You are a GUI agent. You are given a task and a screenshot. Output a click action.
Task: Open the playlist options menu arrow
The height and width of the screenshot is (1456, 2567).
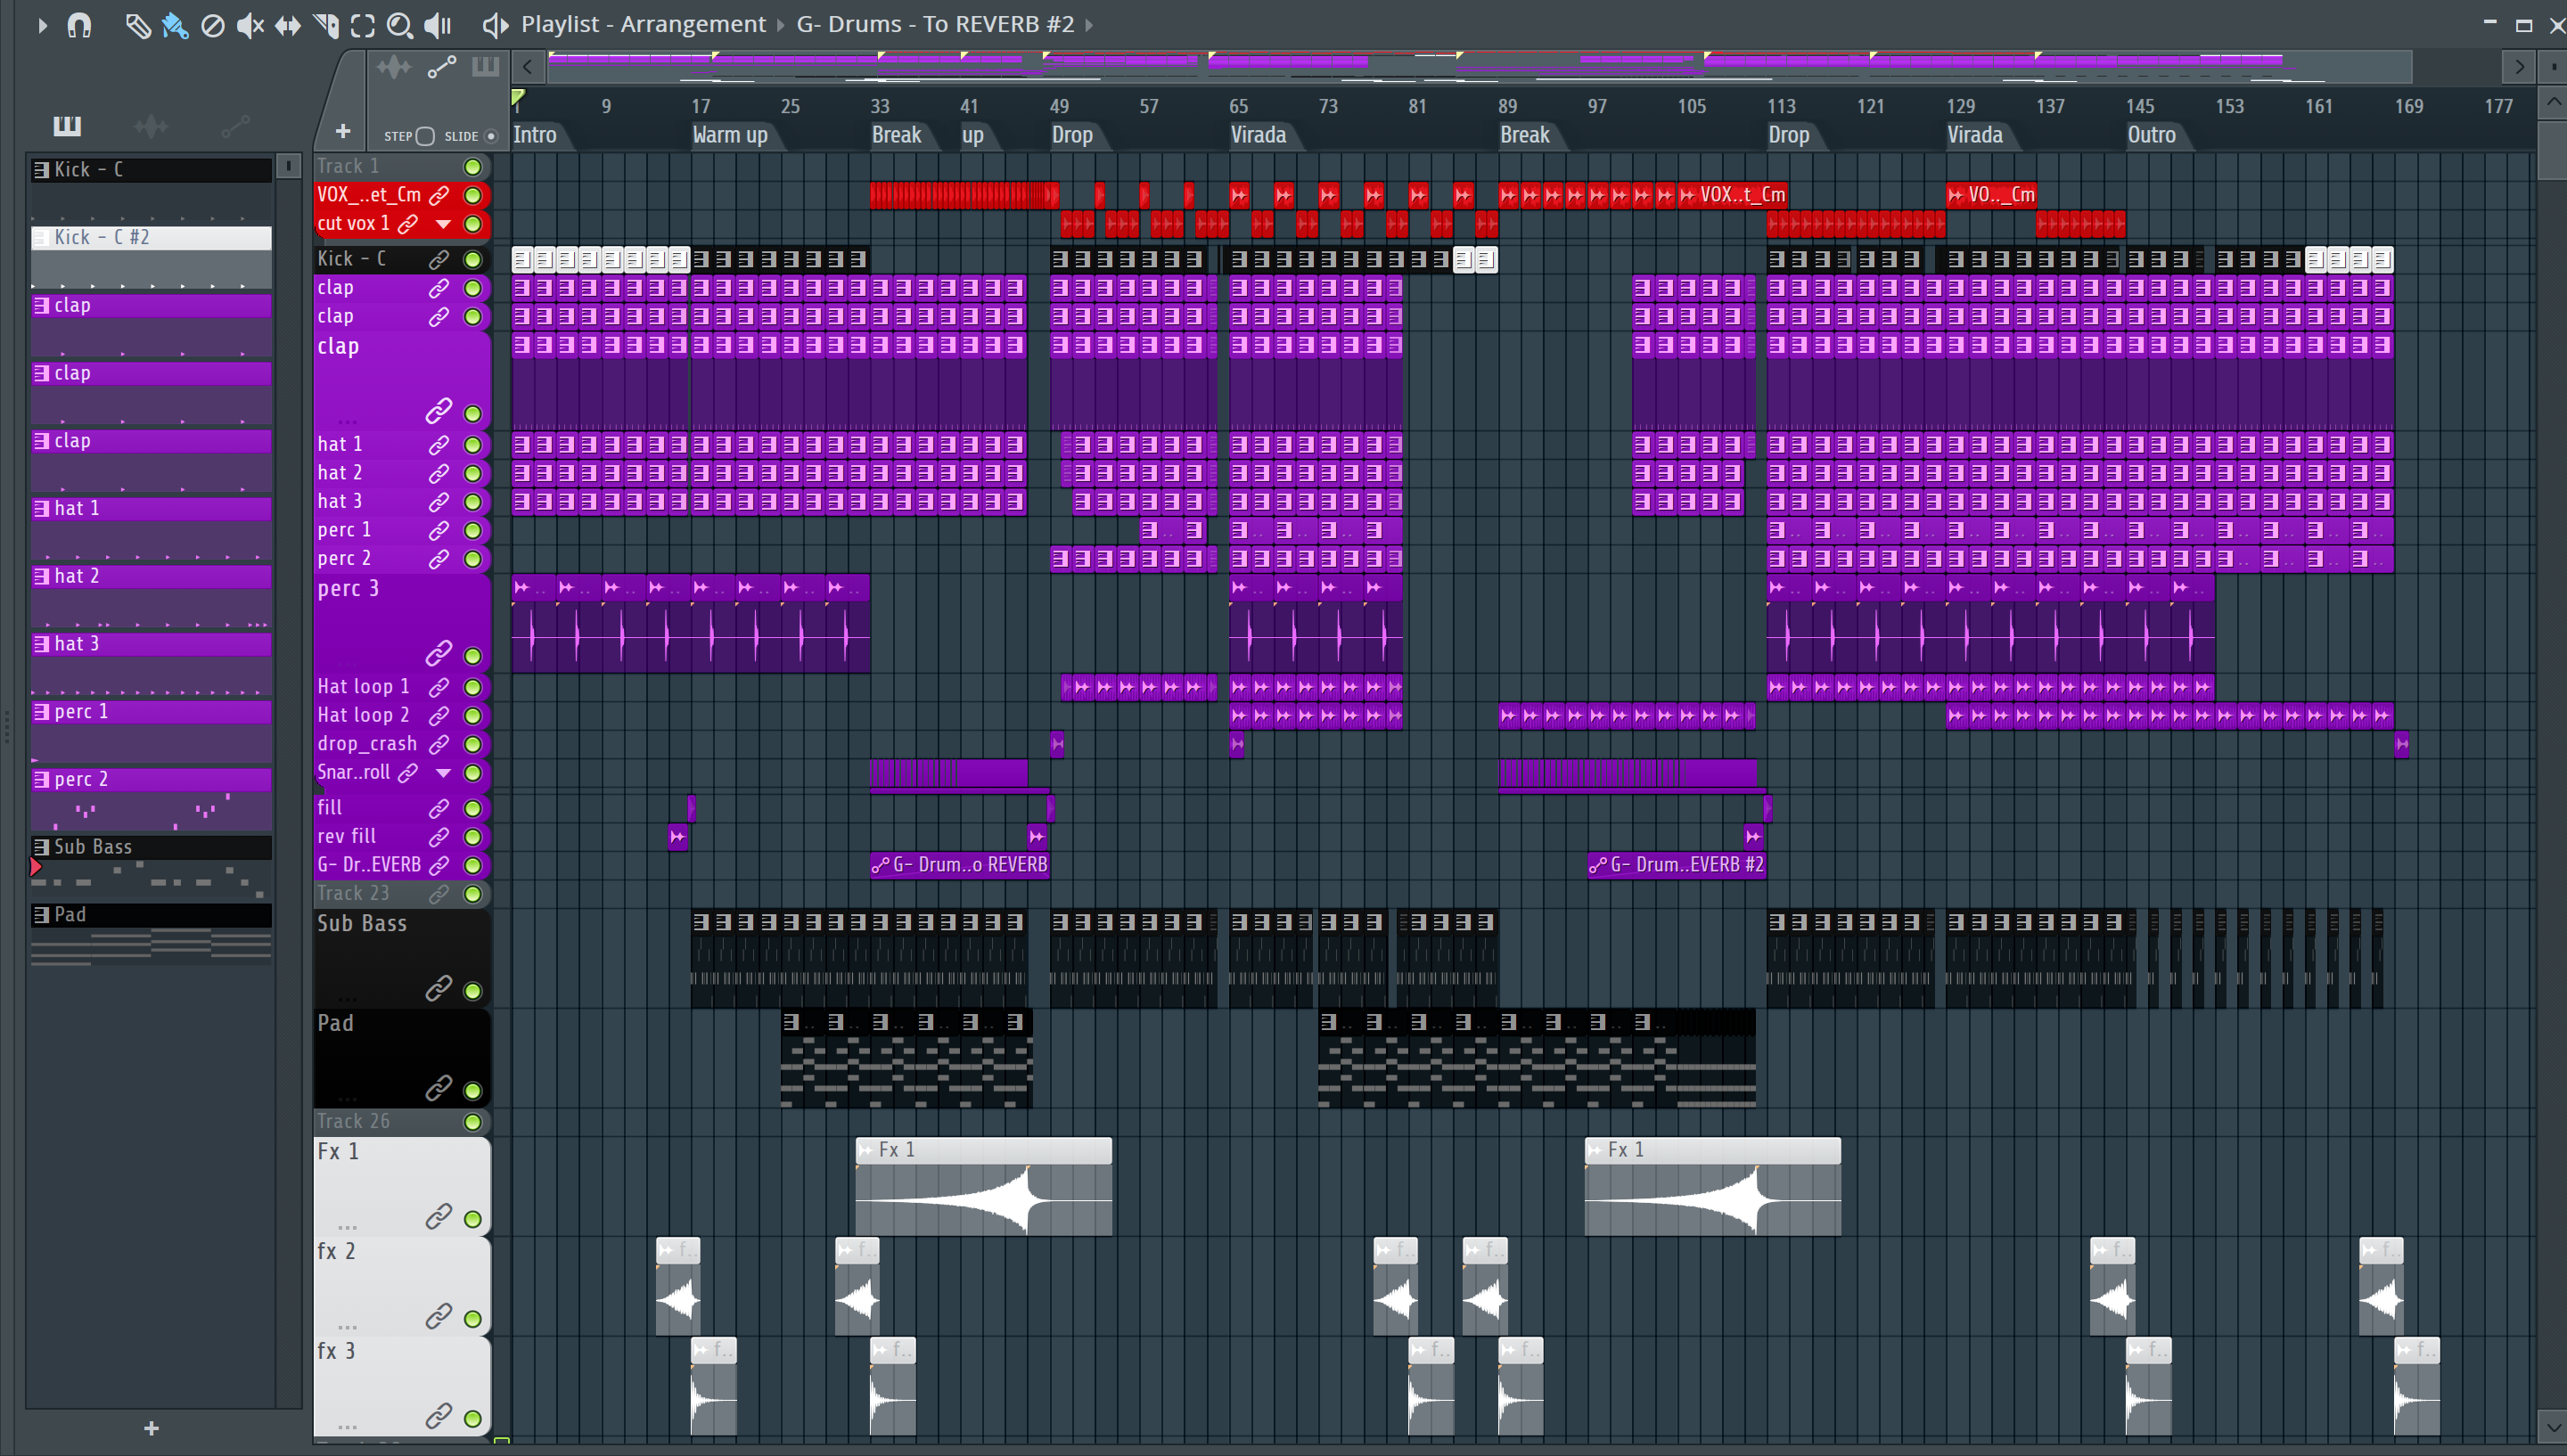[x=42, y=25]
